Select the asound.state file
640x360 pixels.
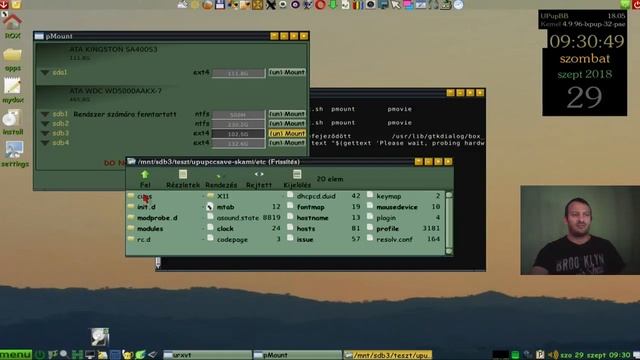[238, 218]
